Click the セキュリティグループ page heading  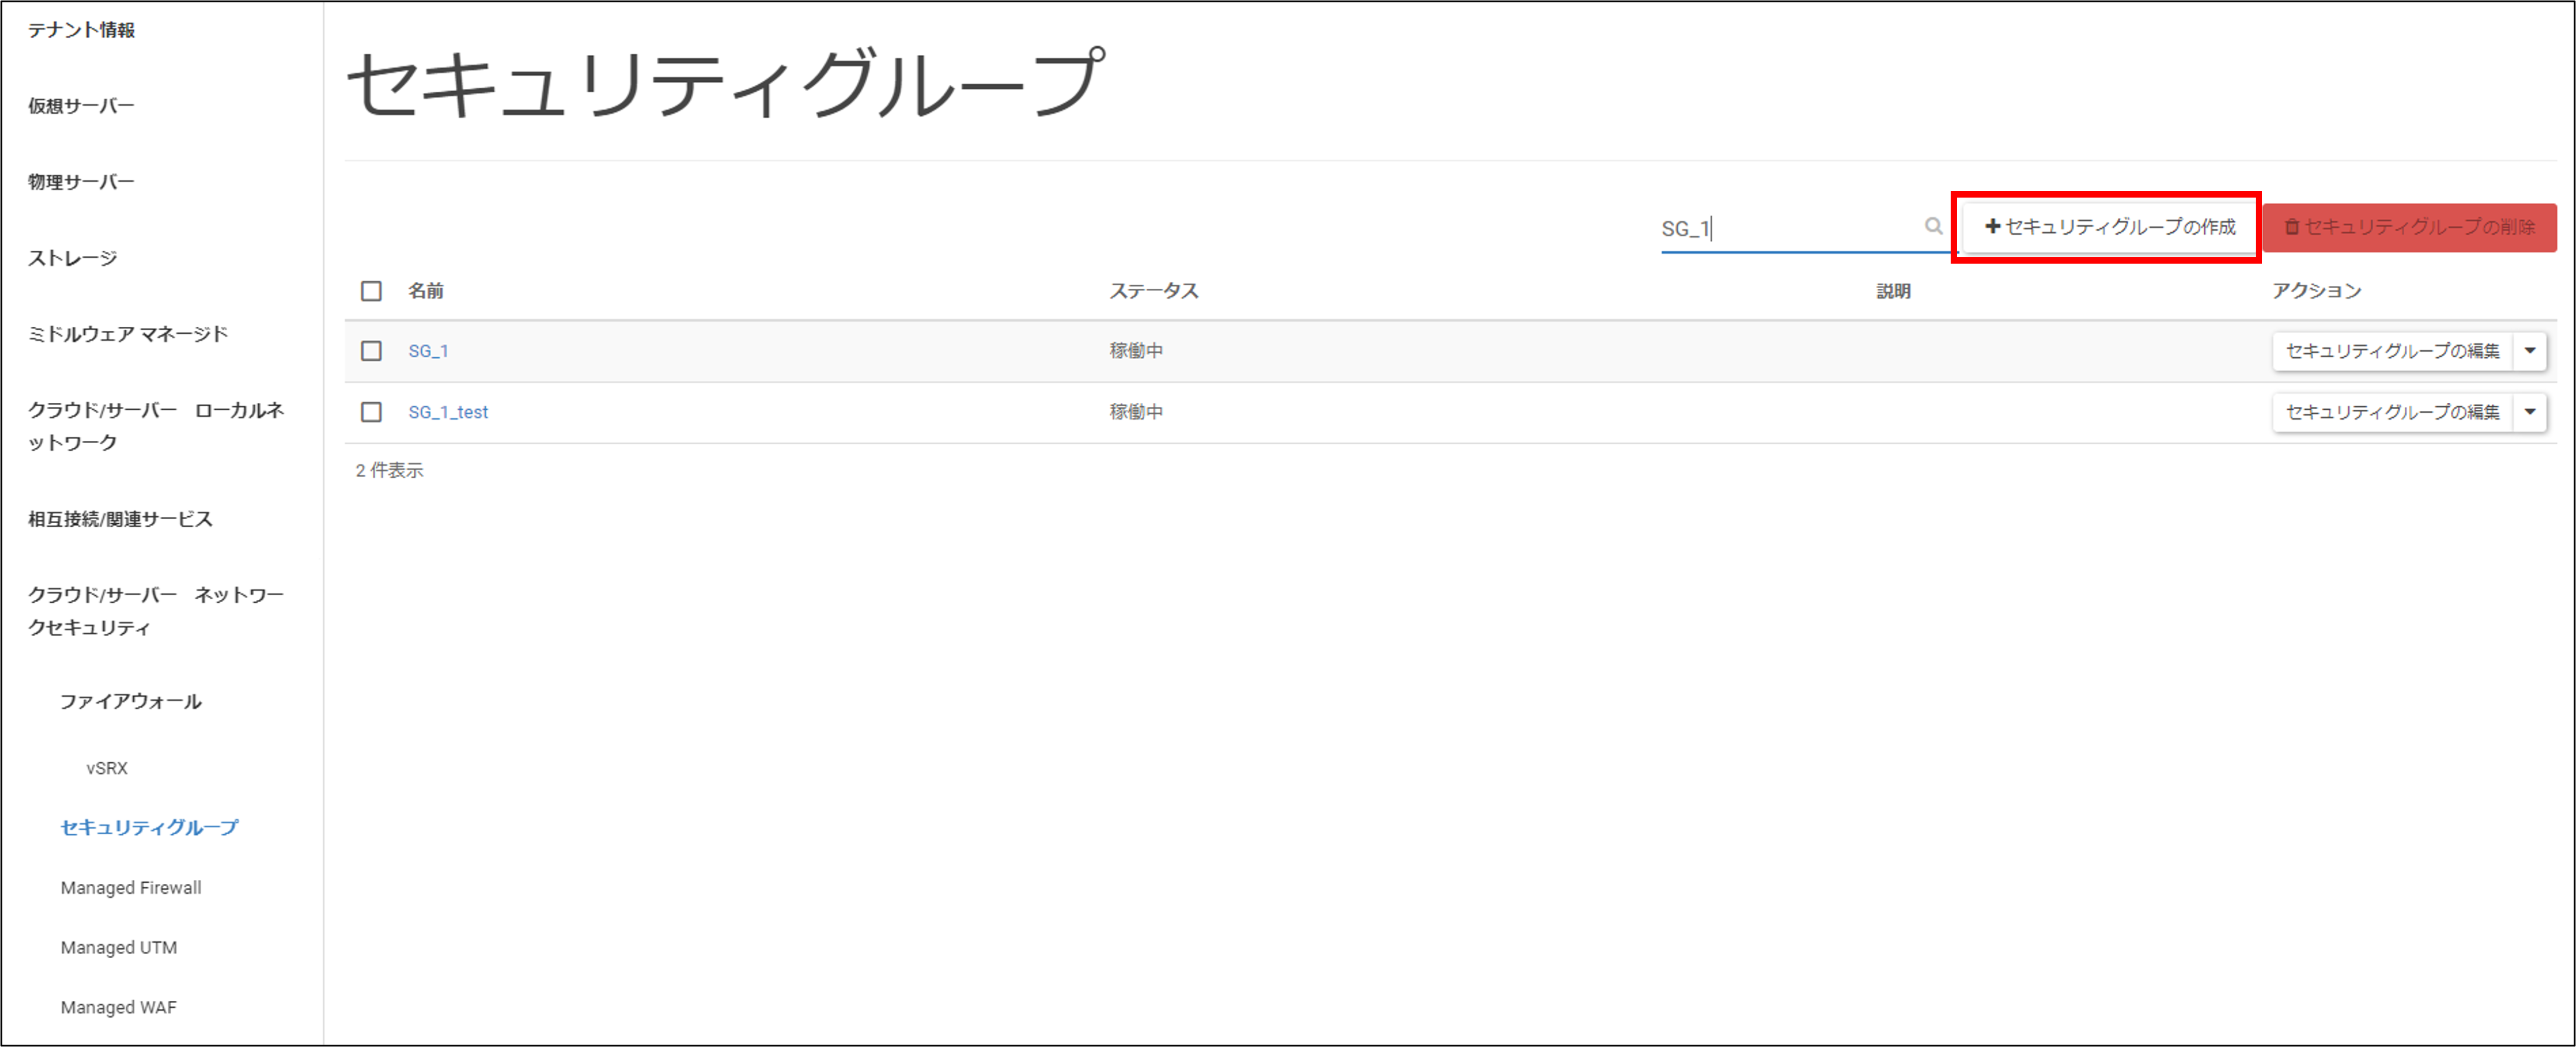pyautogui.click(x=726, y=84)
